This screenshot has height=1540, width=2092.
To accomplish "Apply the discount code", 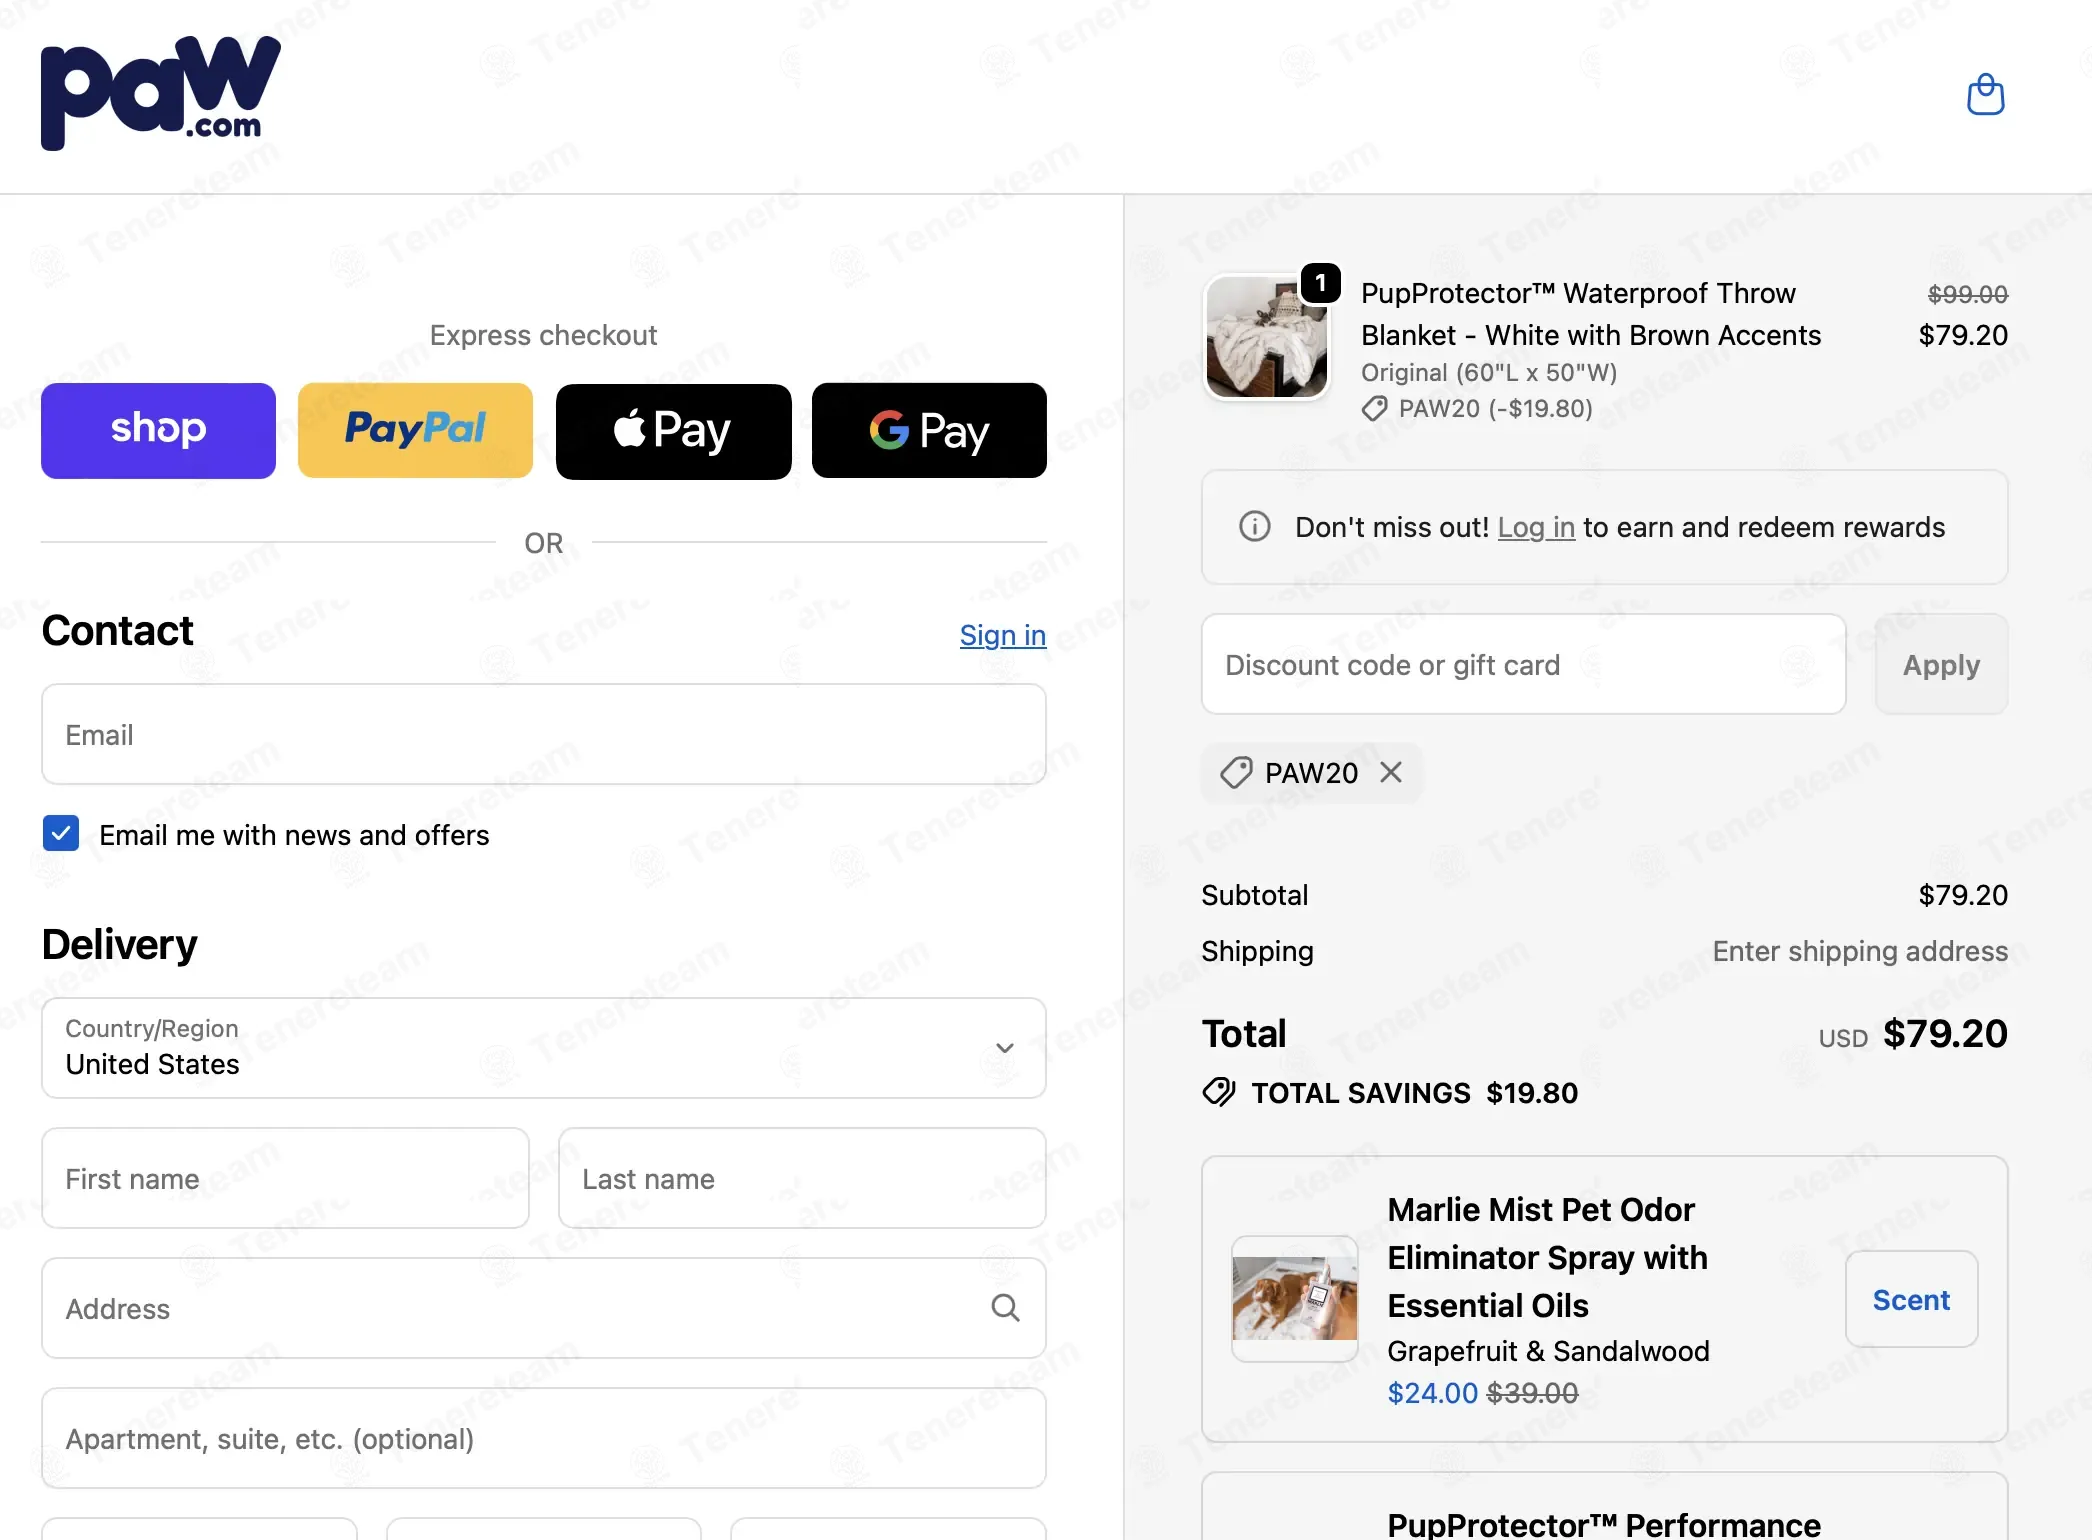I will (1941, 664).
